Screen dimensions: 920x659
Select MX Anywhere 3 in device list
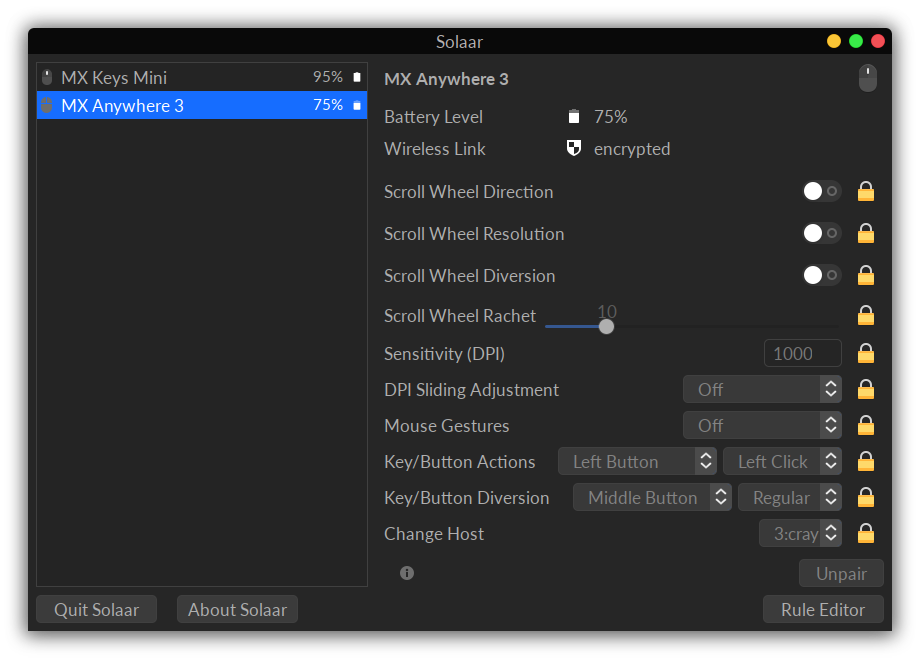coord(202,105)
